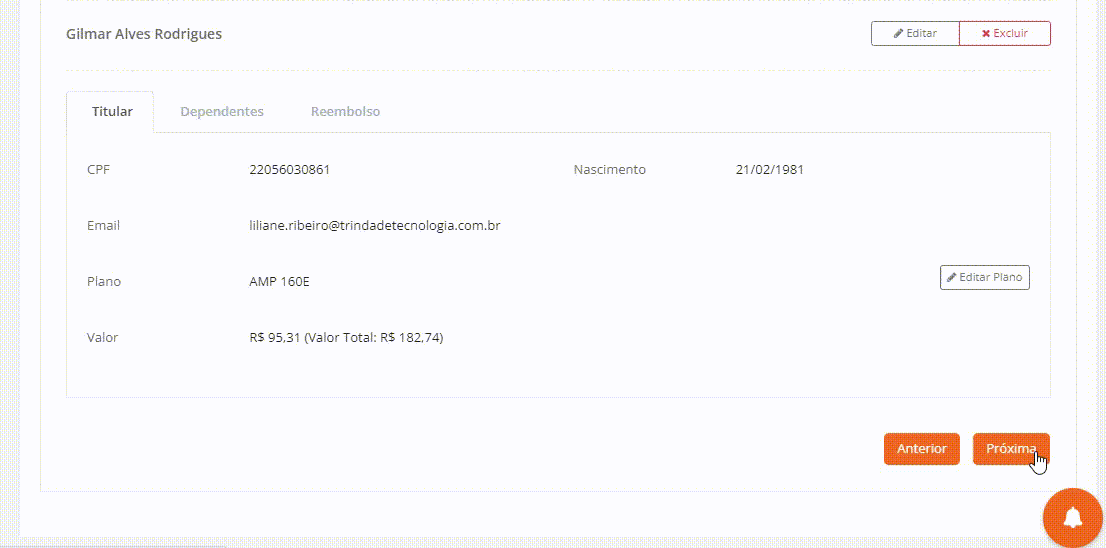Click the red X icon on Excluir
The image size is (1106, 548).
click(986, 34)
